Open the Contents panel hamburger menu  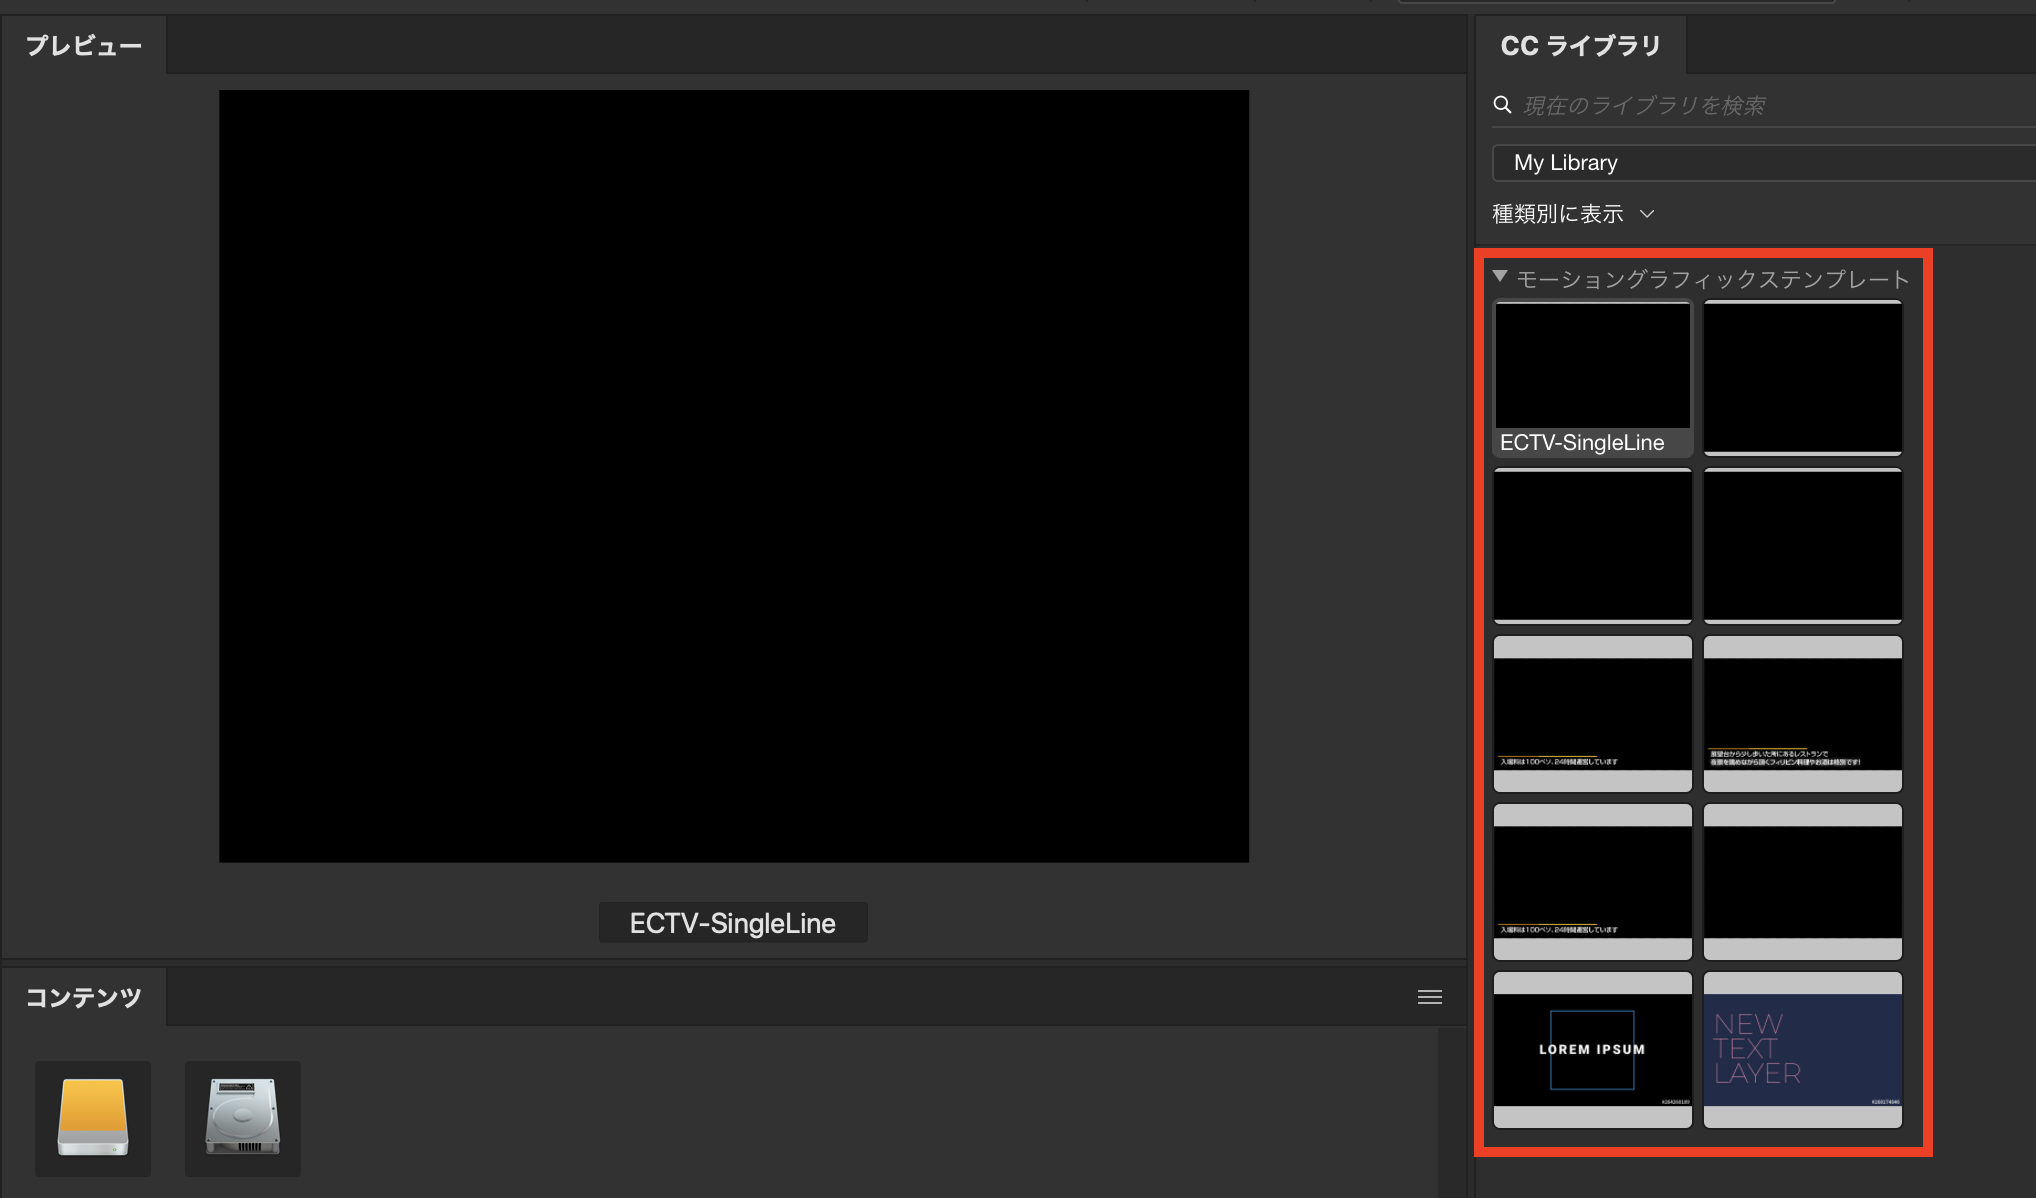coord(1429,997)
